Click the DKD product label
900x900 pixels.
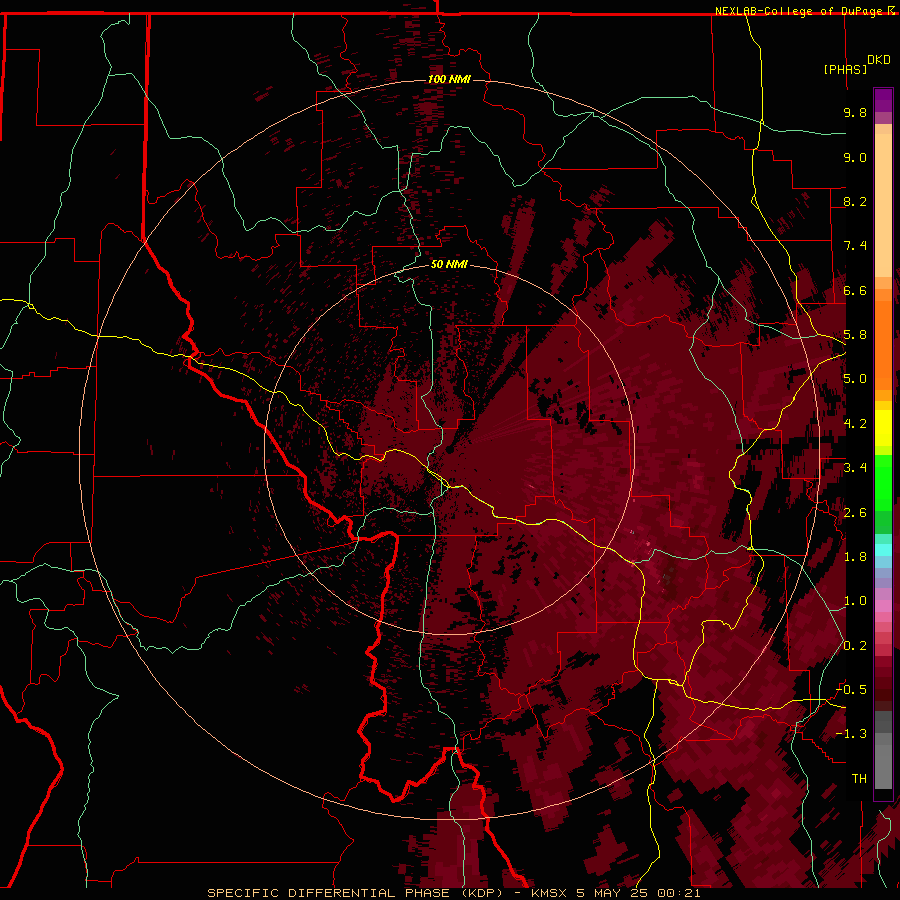[x=879, y=60]
